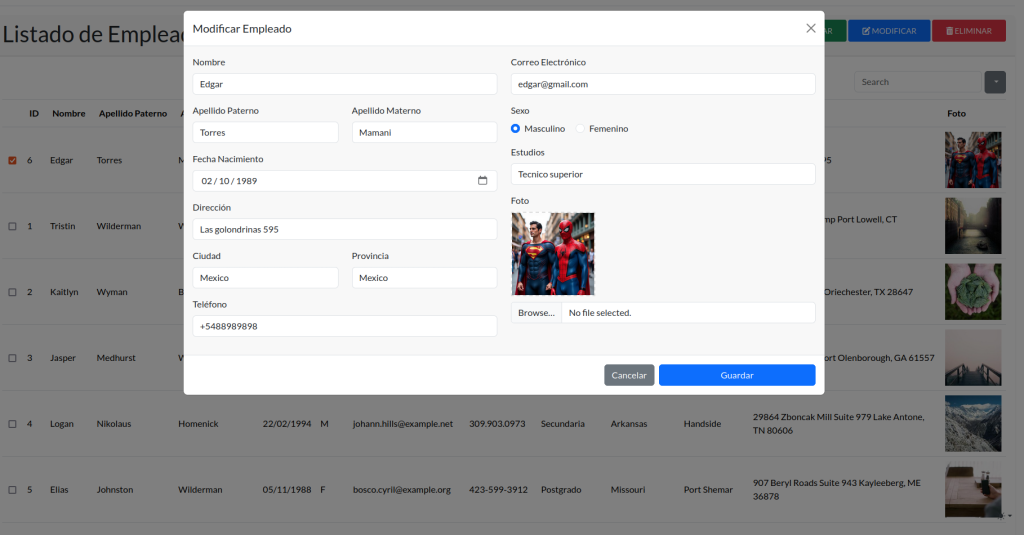Click the Missouri cell
The image size is (1024, 535).
click(x=628, y=490)
